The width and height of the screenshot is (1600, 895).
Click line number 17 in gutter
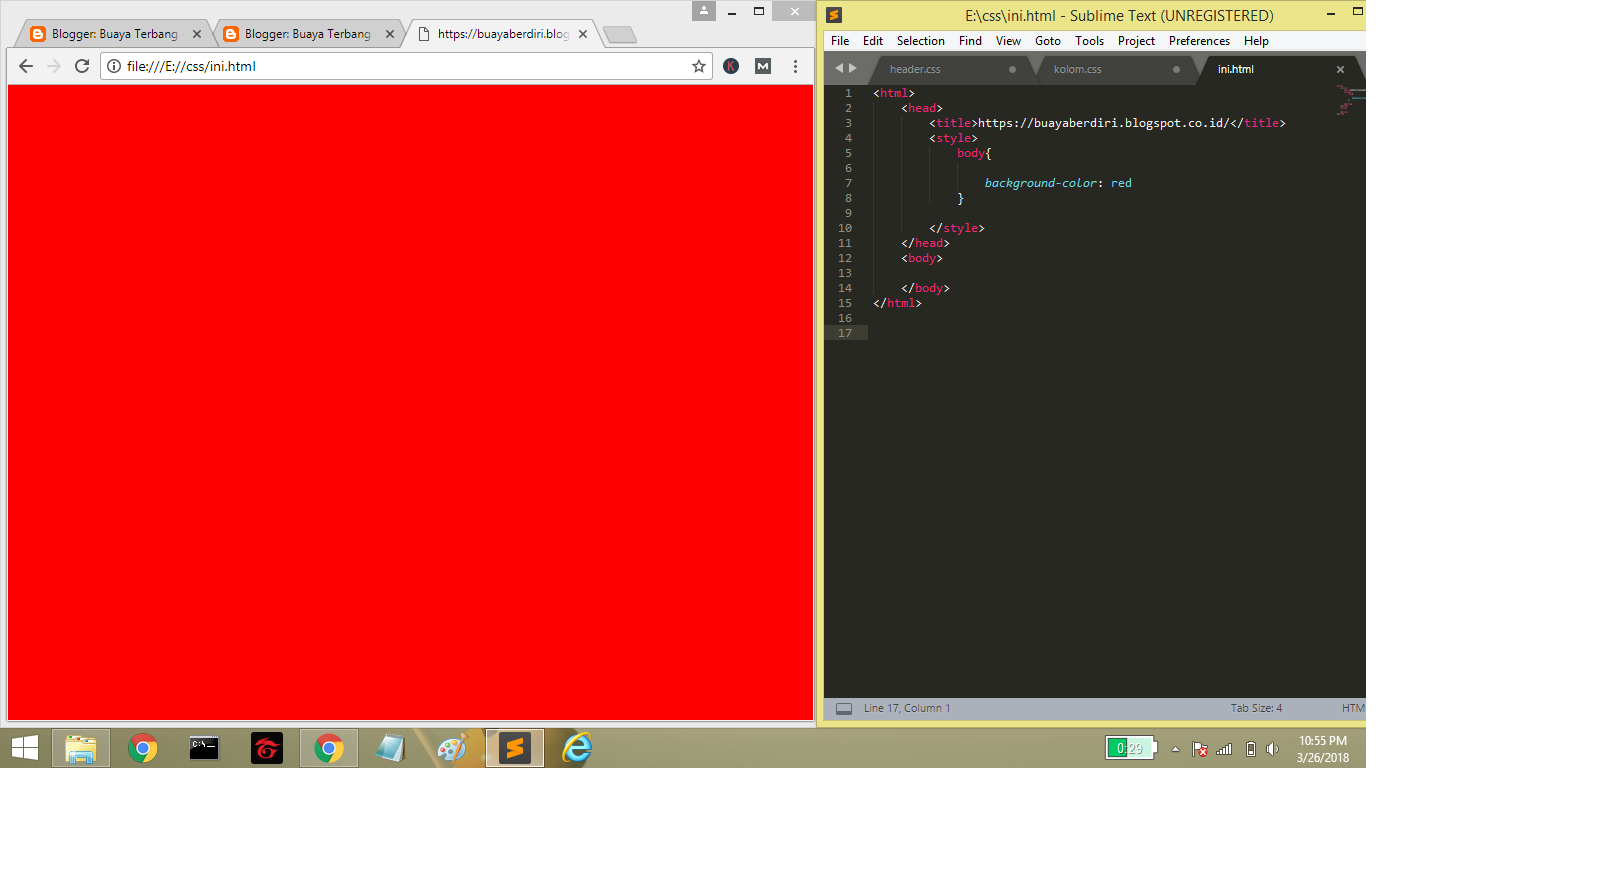845,333
